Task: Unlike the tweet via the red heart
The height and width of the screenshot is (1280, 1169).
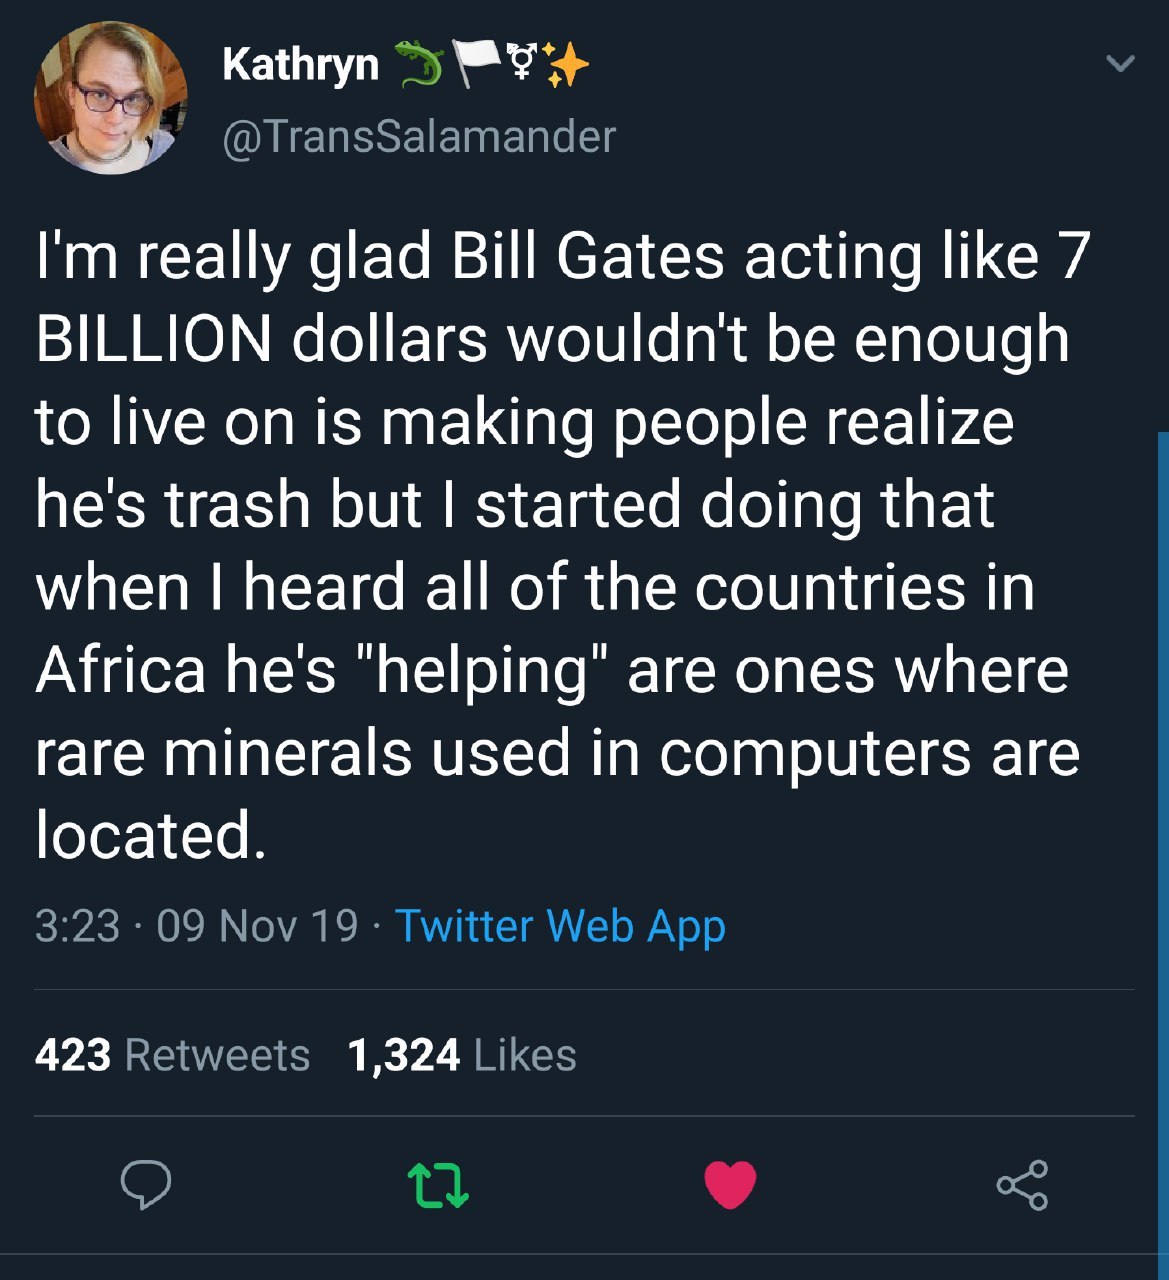Action: pos(730,1185)
